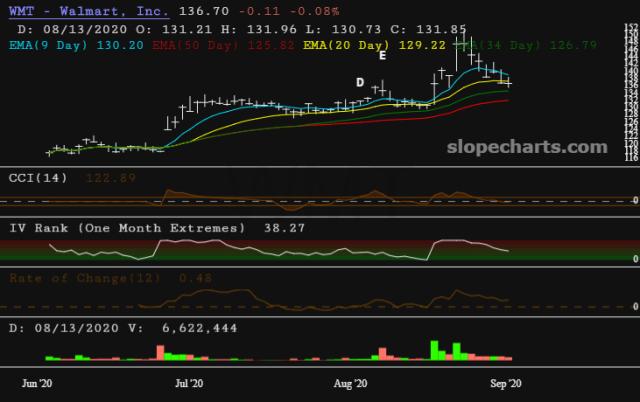The image size is (640, 402).
Task: Click the date D: 08/13/2020 in price header
Action: point(72,29)
